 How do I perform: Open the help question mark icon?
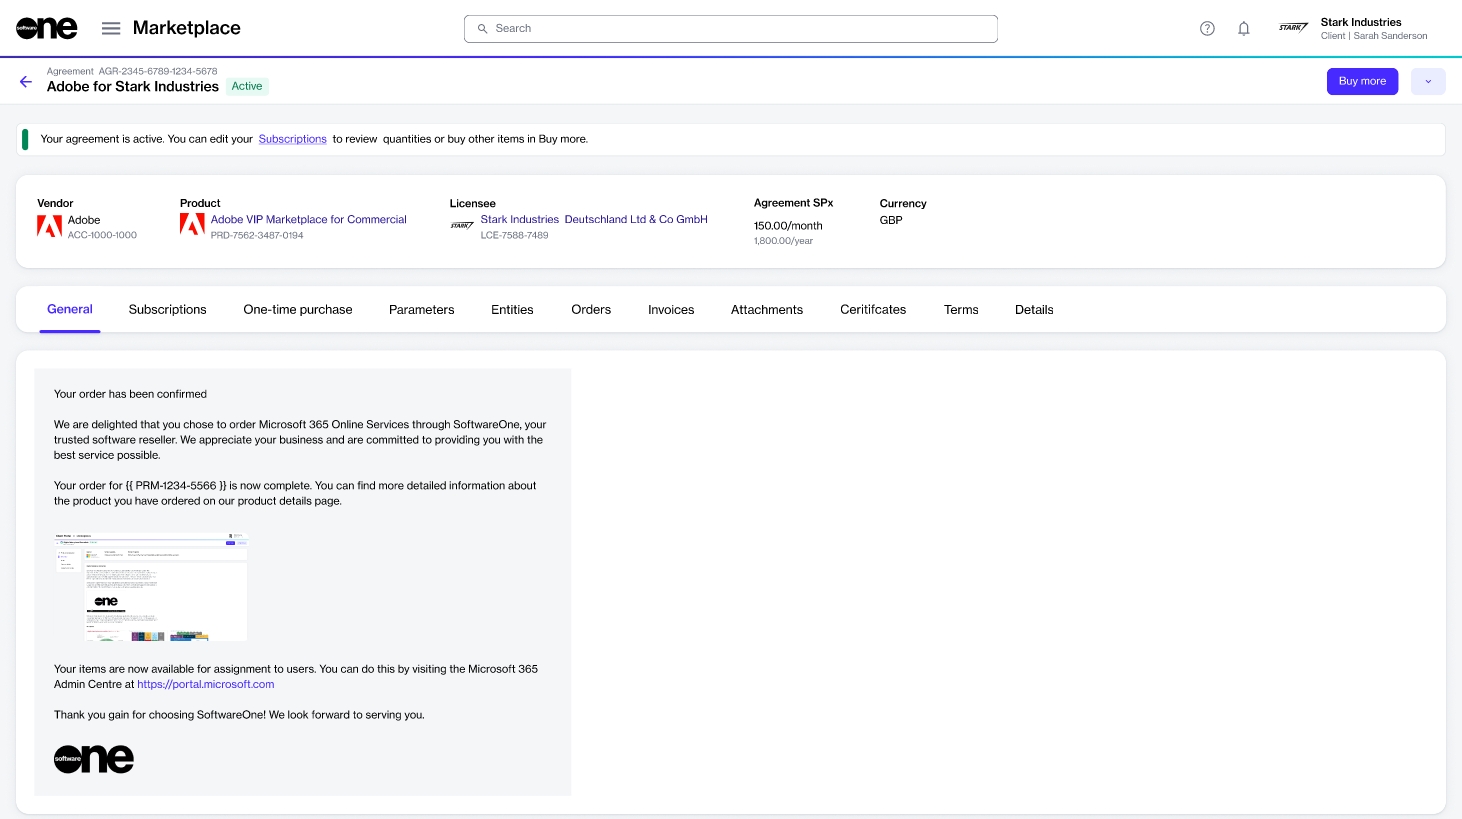tap(1207, 28)
